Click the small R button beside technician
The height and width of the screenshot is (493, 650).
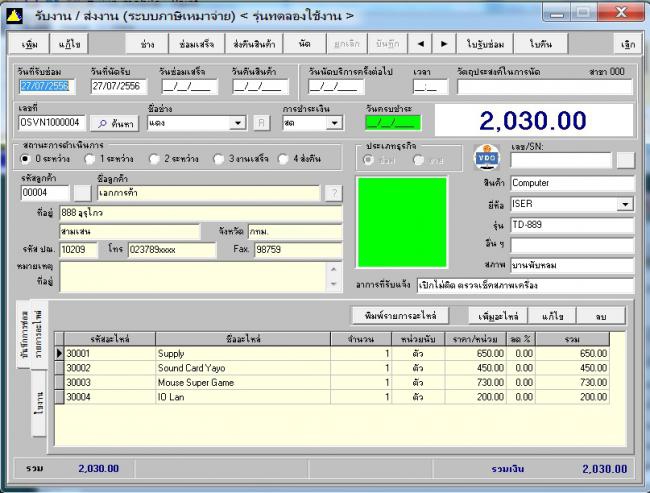(261, 122)
